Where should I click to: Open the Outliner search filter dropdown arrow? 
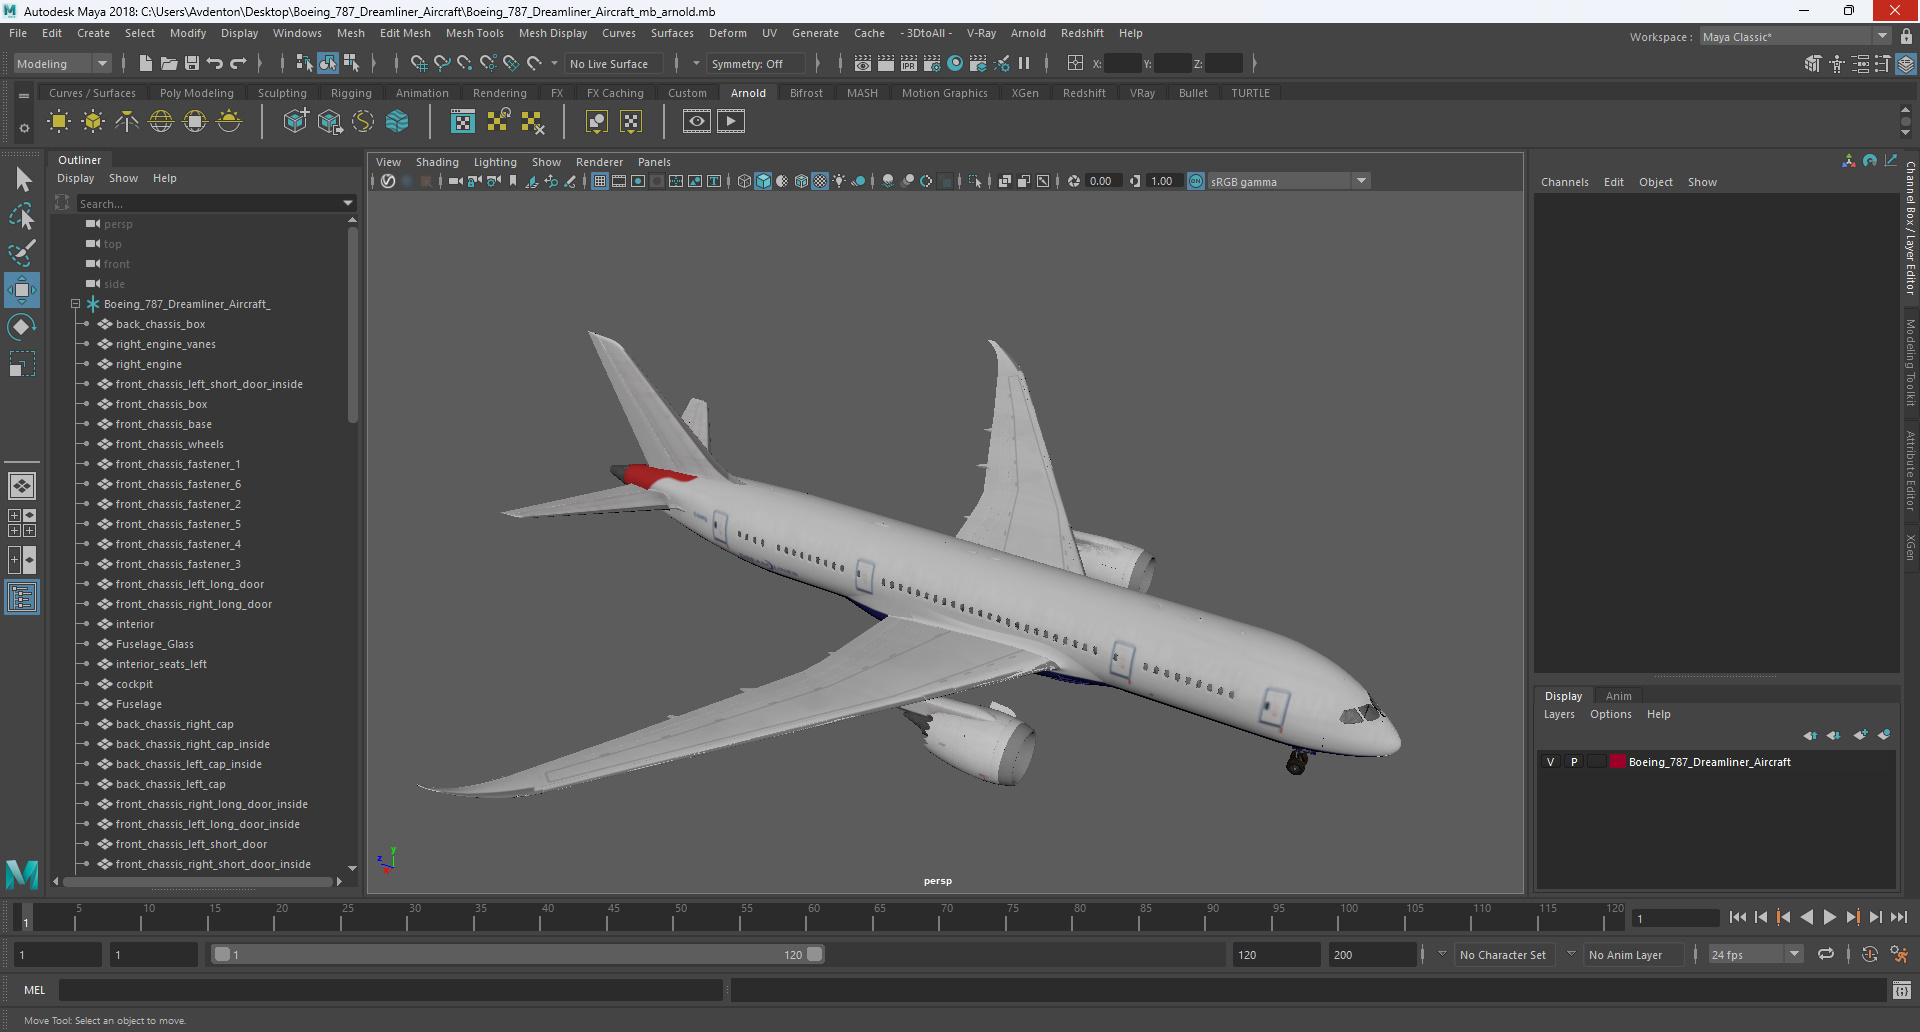click(x=348, y=203)
